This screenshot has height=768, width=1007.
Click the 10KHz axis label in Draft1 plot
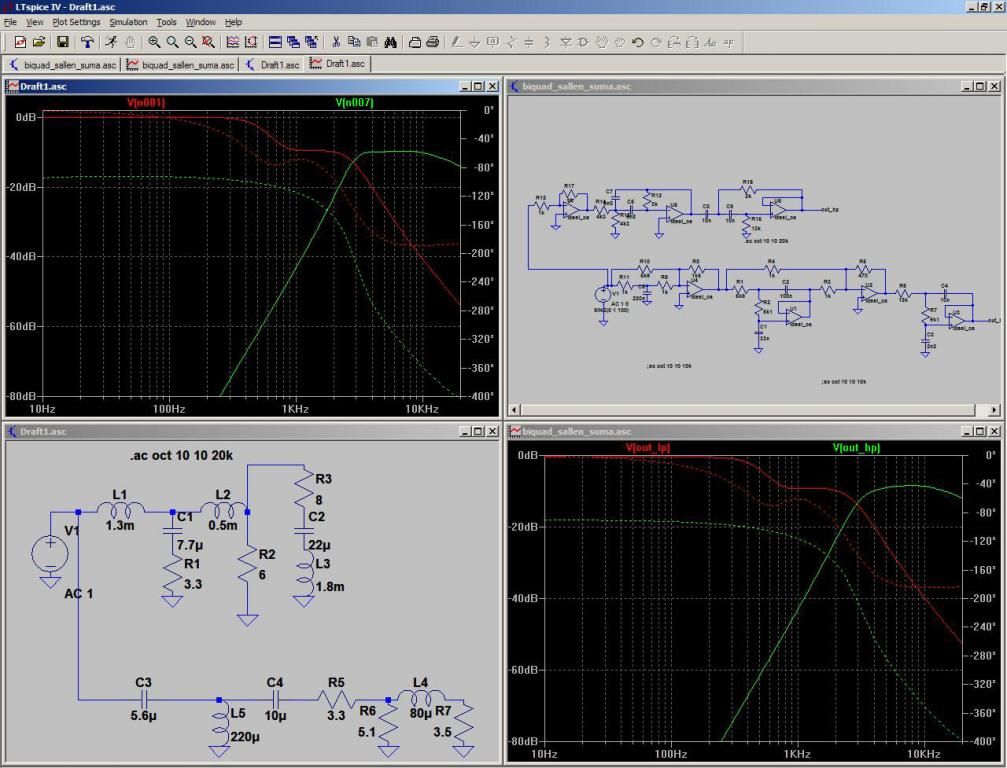tap(421, 408)
